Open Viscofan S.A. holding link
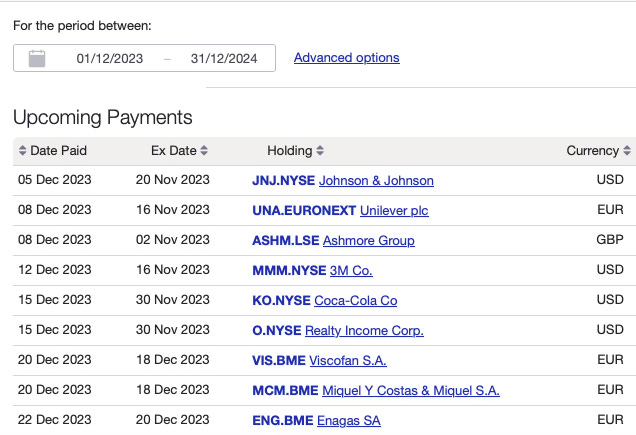This screenshot has height=435, width=636. (348, 361)
